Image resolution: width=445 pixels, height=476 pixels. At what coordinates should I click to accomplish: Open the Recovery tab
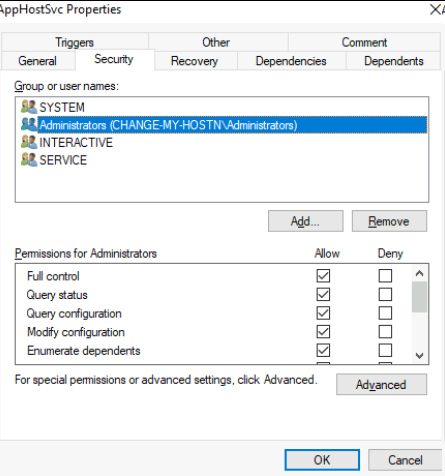pos(195,61)
